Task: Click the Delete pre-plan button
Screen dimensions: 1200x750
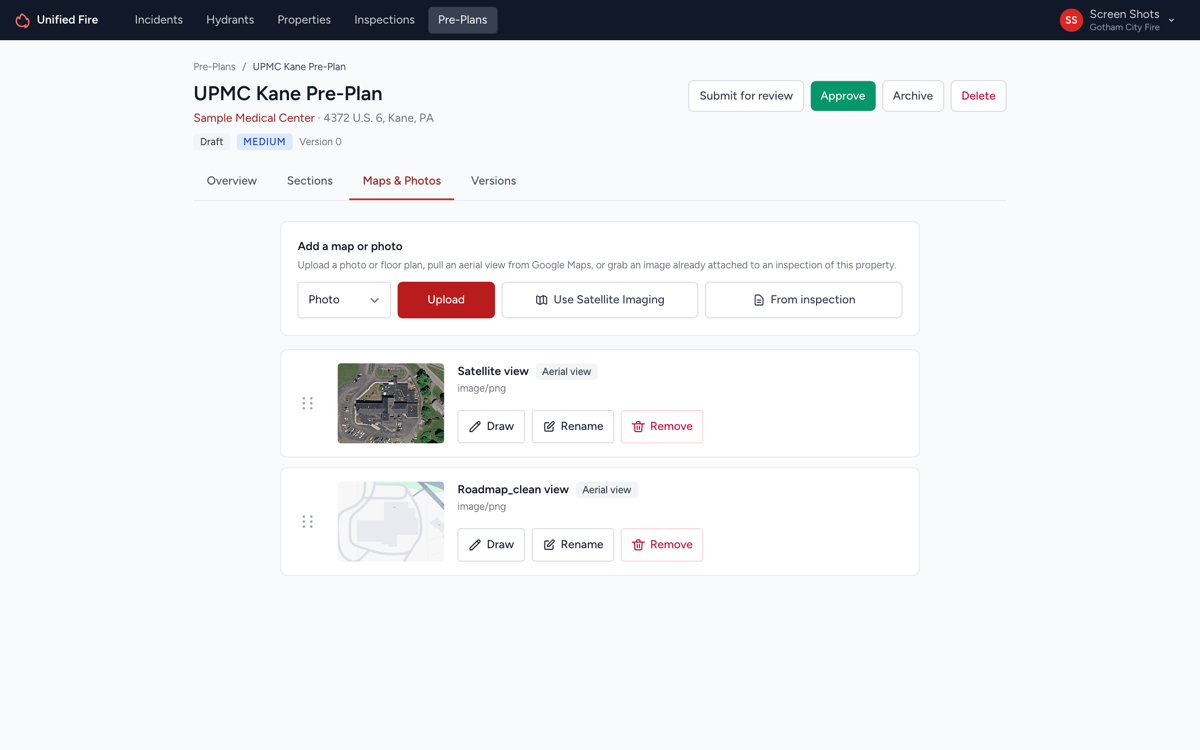Action: (x=978, y=96)
